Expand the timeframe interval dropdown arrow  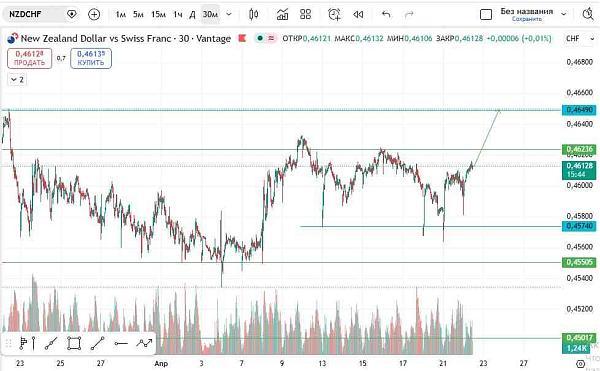[x=229, y=15]
